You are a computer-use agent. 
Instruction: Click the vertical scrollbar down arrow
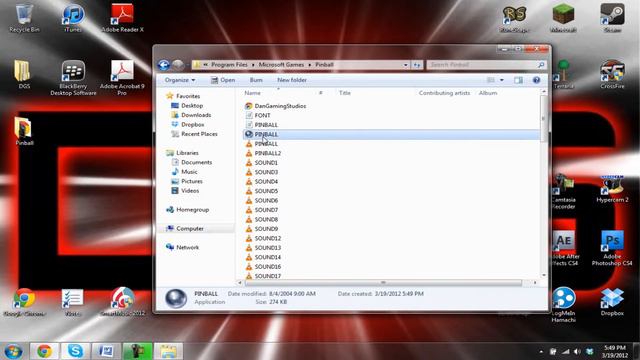[543, 276]
